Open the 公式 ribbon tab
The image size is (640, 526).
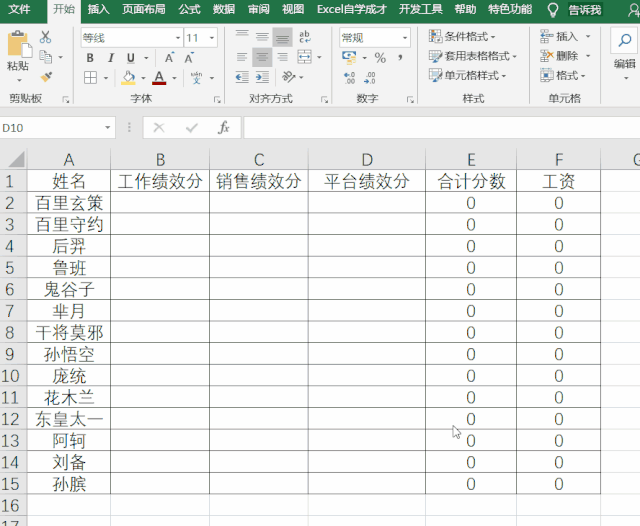189,9
